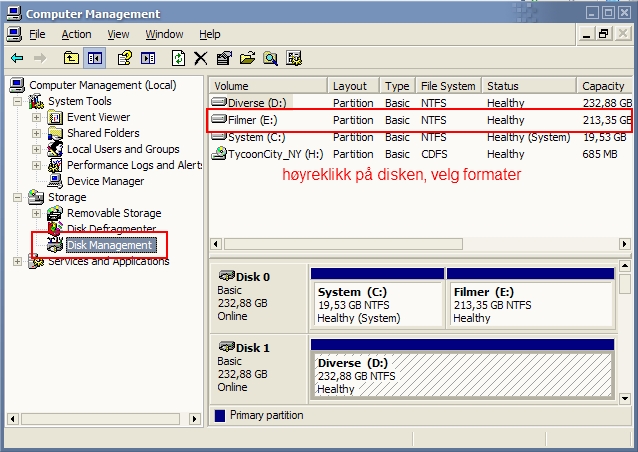The height and width of the screenshot is (452, 638).
Task: Click the Forward arrow toolbar button
Action: 40,59
